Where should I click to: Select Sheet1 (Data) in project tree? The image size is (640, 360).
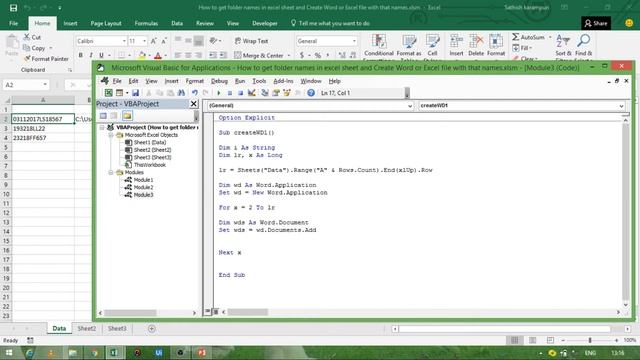(150, 142)
